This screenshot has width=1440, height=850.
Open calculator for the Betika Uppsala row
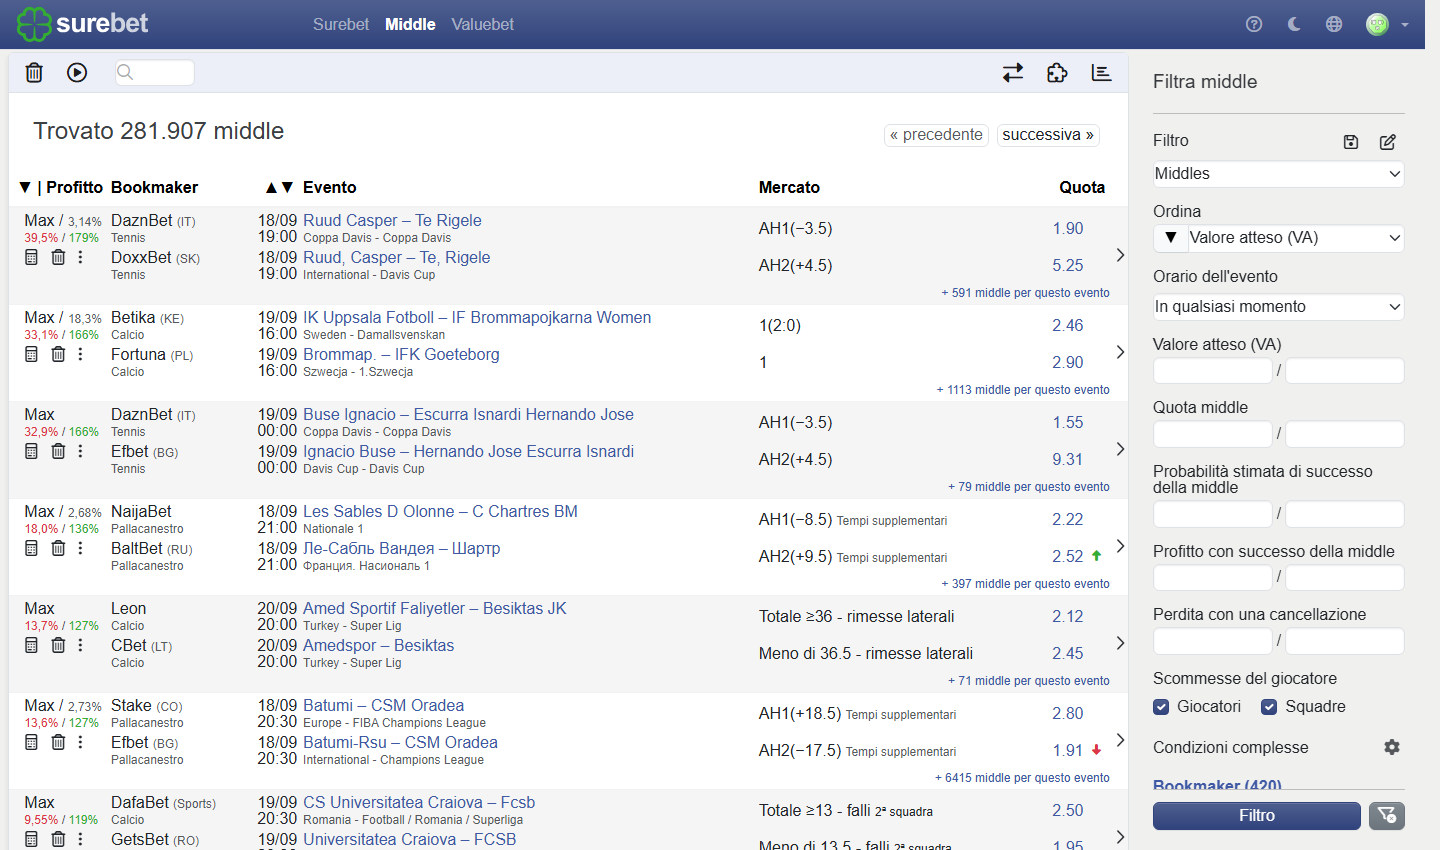point(31,354)
